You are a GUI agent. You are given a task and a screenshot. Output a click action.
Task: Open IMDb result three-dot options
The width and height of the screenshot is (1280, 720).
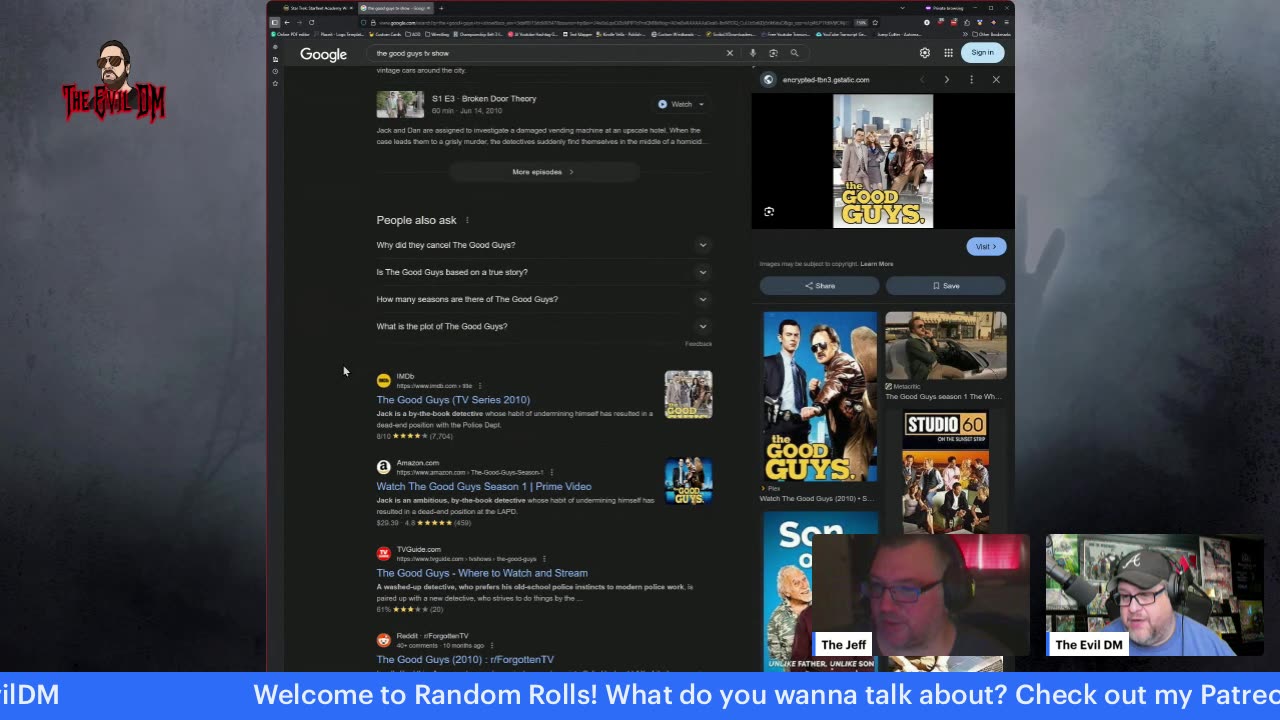[x=480, y=386]
